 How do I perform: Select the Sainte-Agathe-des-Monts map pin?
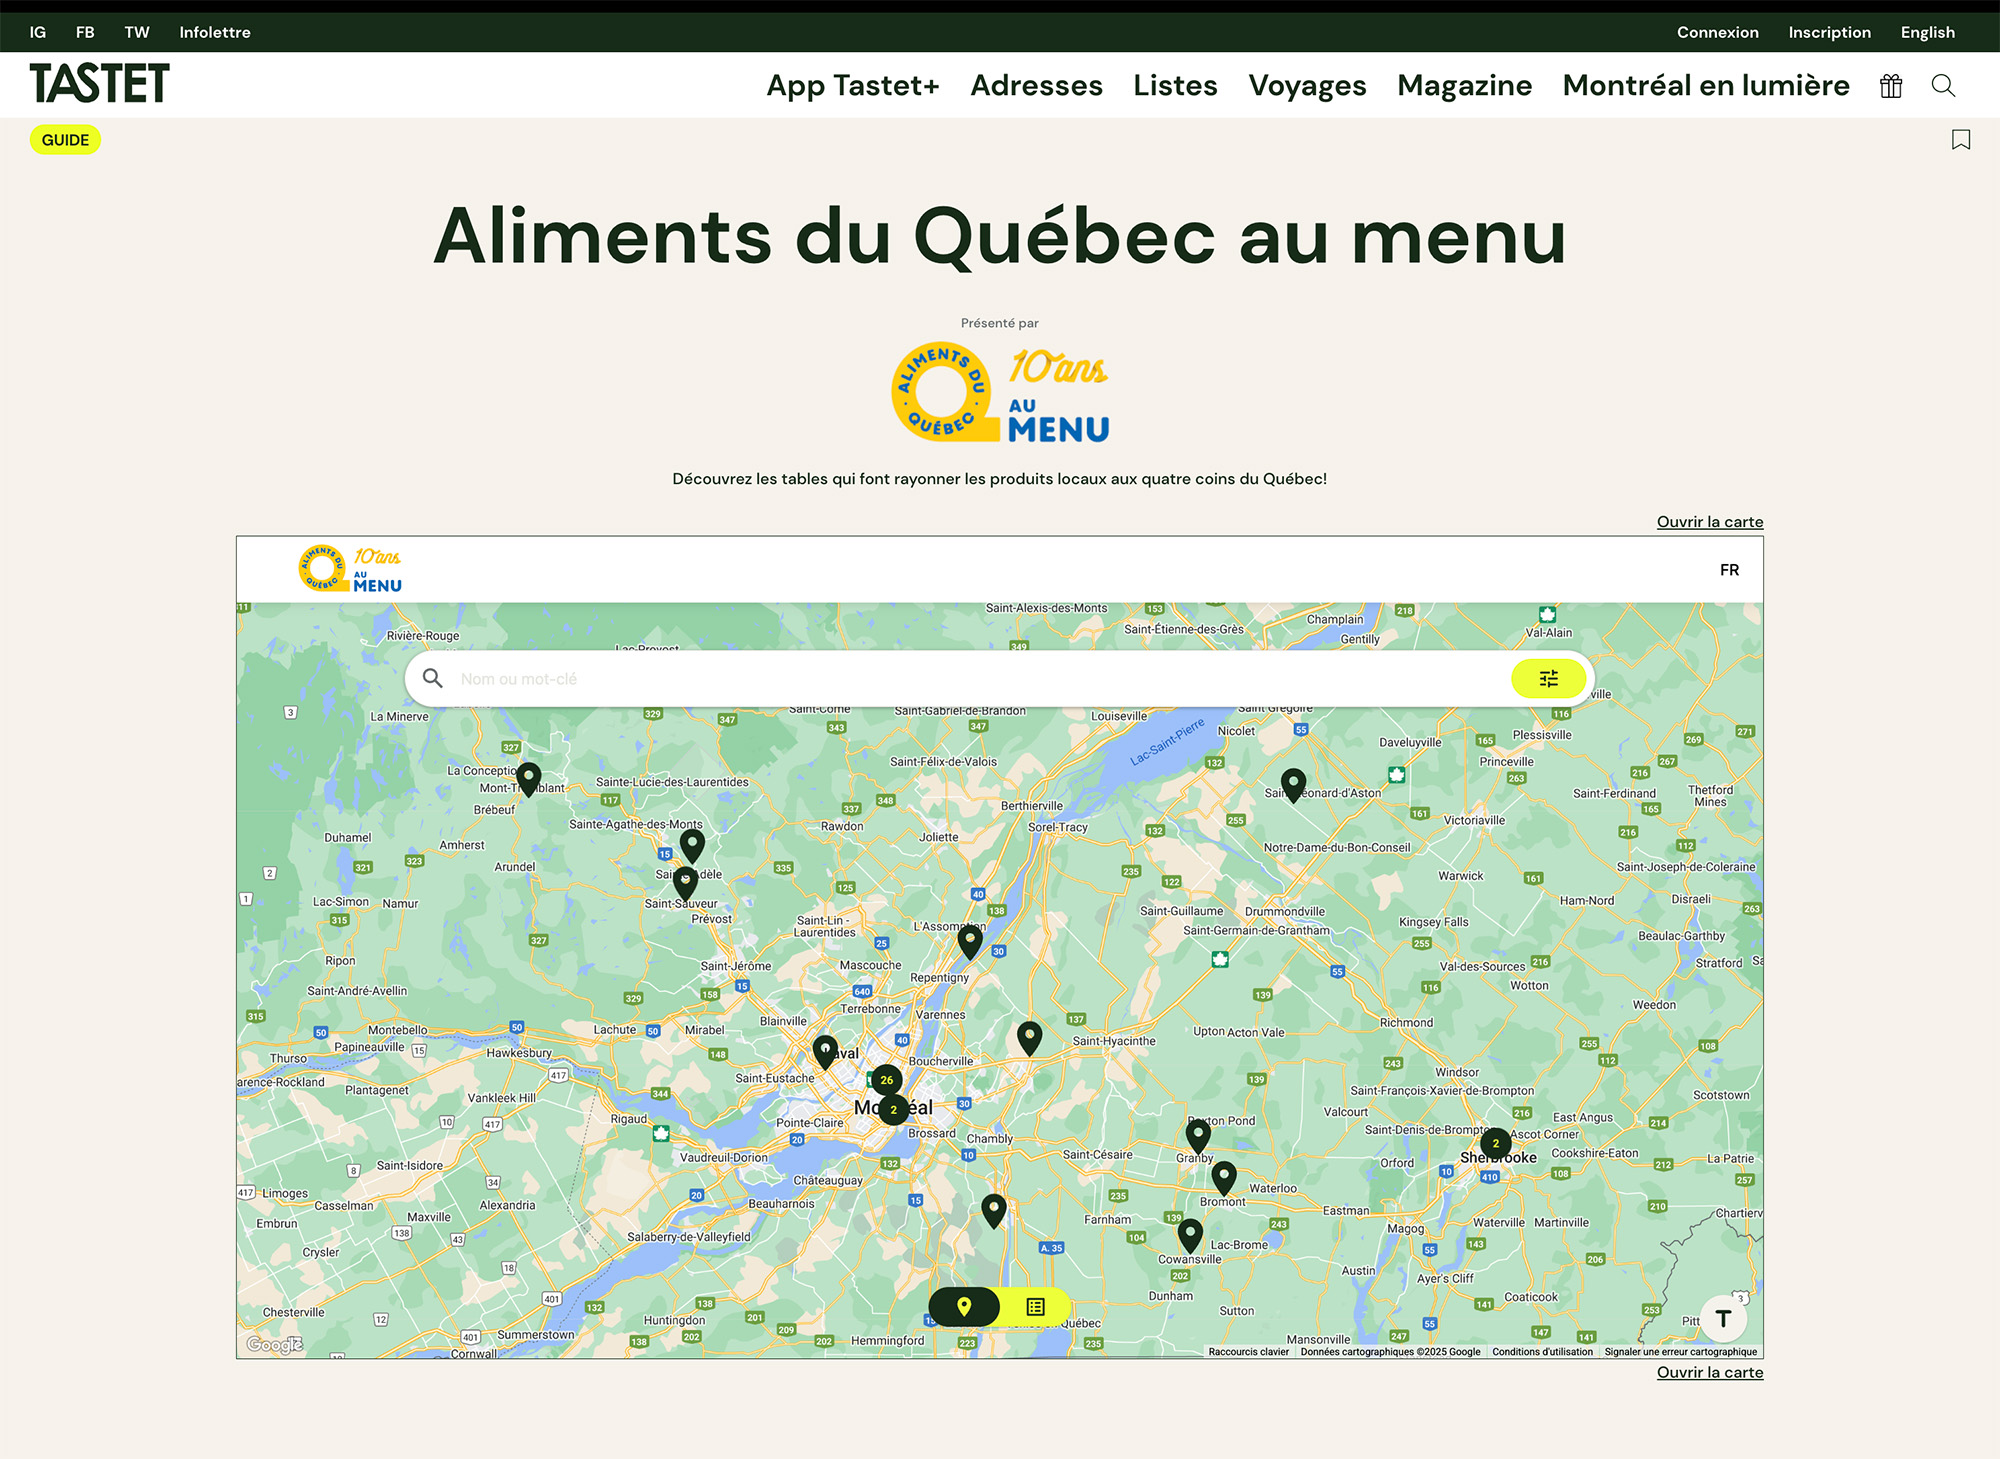(692, 846)
